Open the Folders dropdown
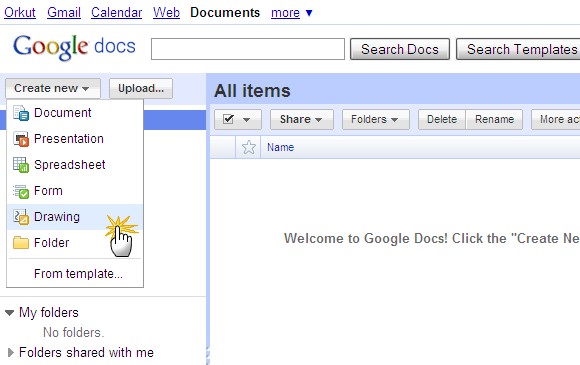This screenshot has width=580, height=365. (375, 119)
